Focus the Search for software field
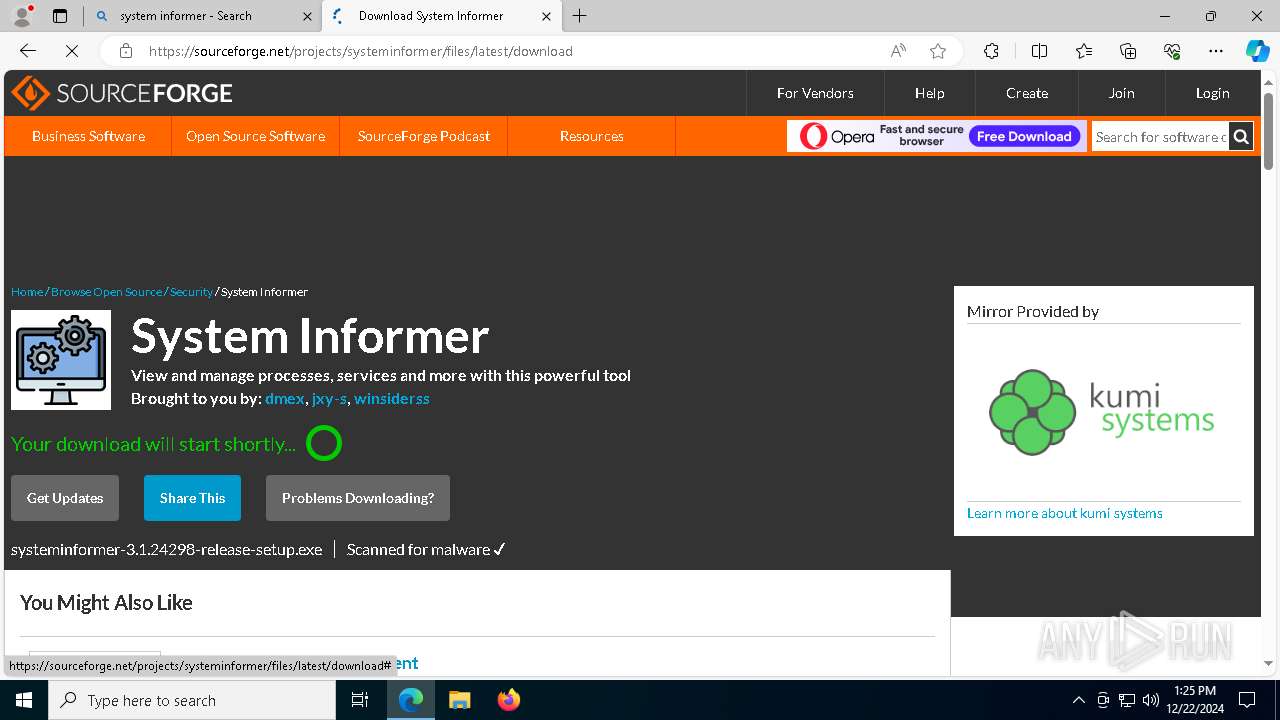The image size is (1280, 720). (1160, 137)
